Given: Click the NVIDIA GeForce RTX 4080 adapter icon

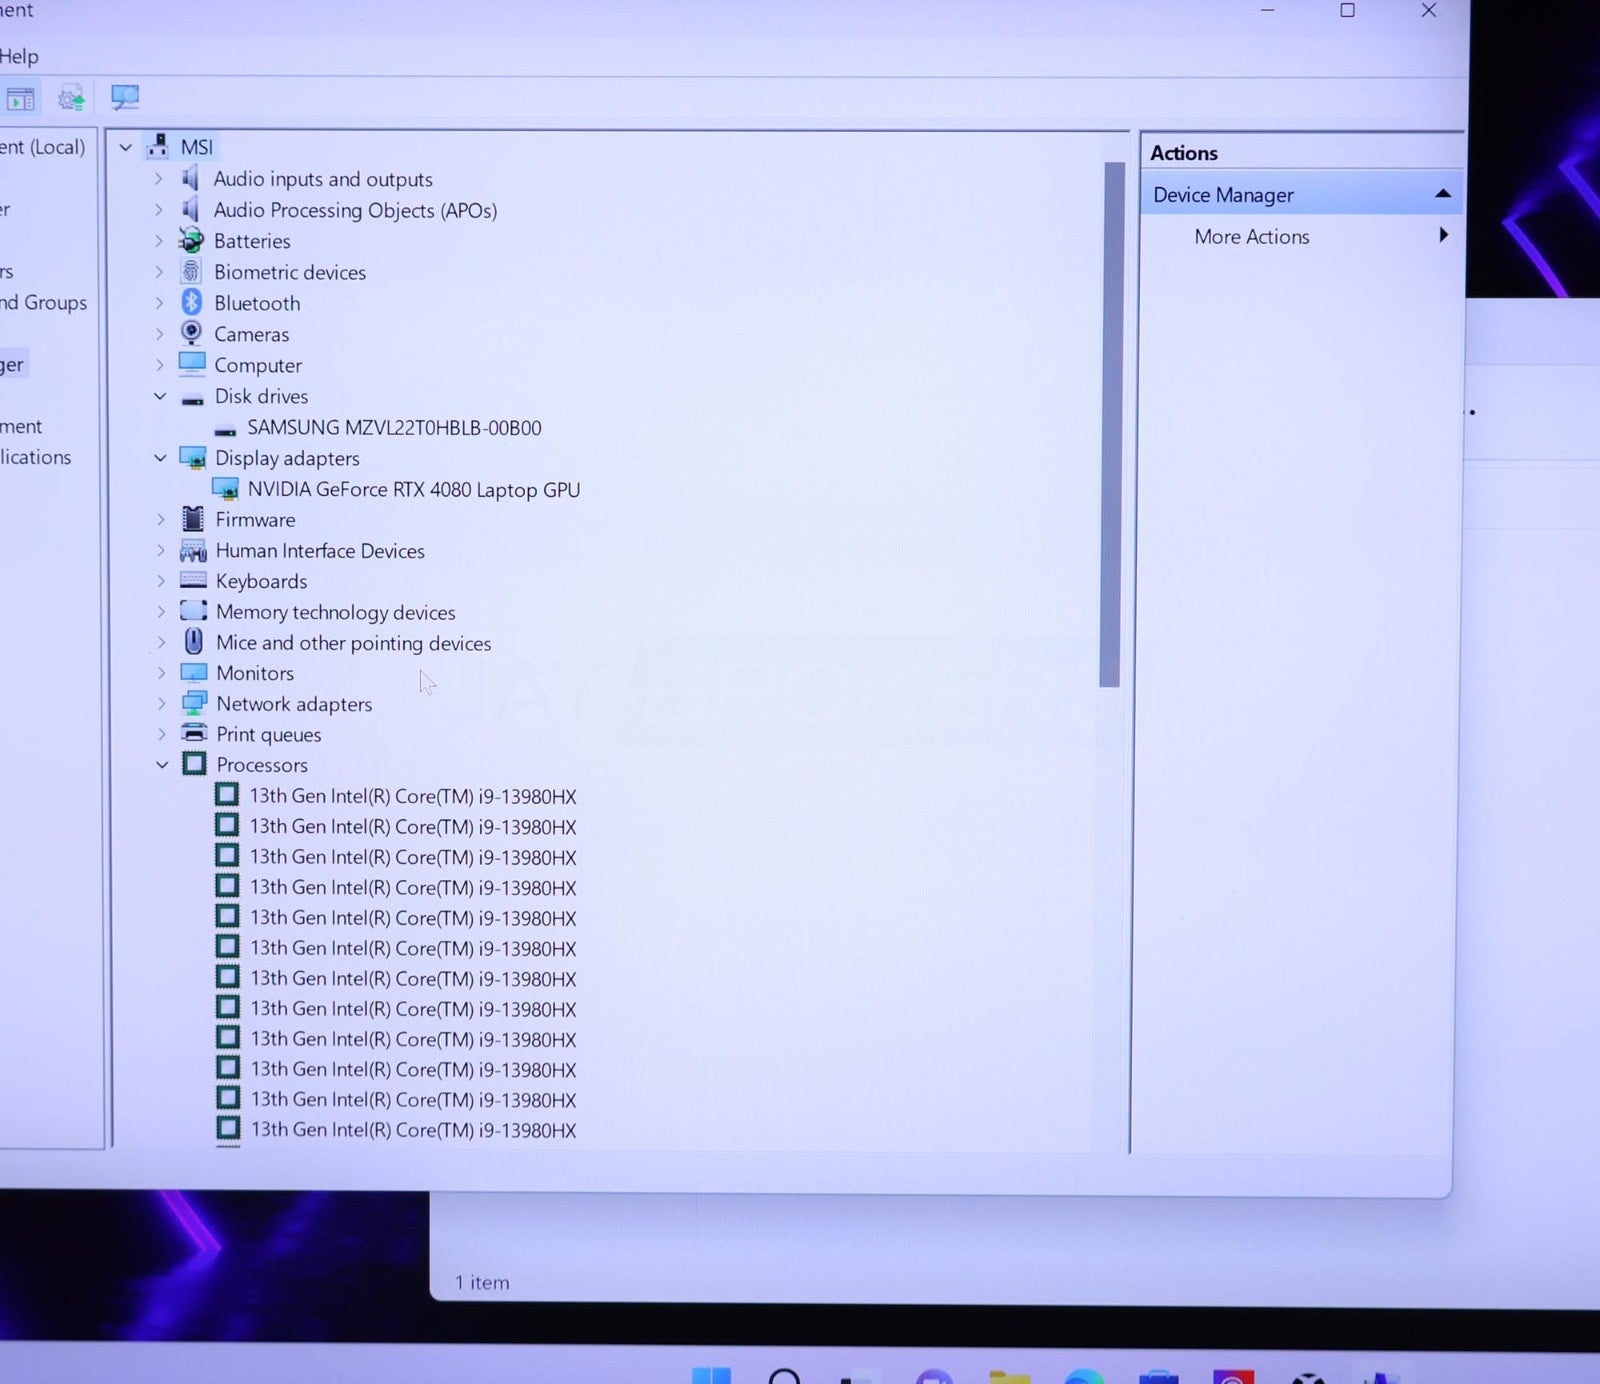Looking at the screenshot, I should pyautogui.click(x=226, y=489).
